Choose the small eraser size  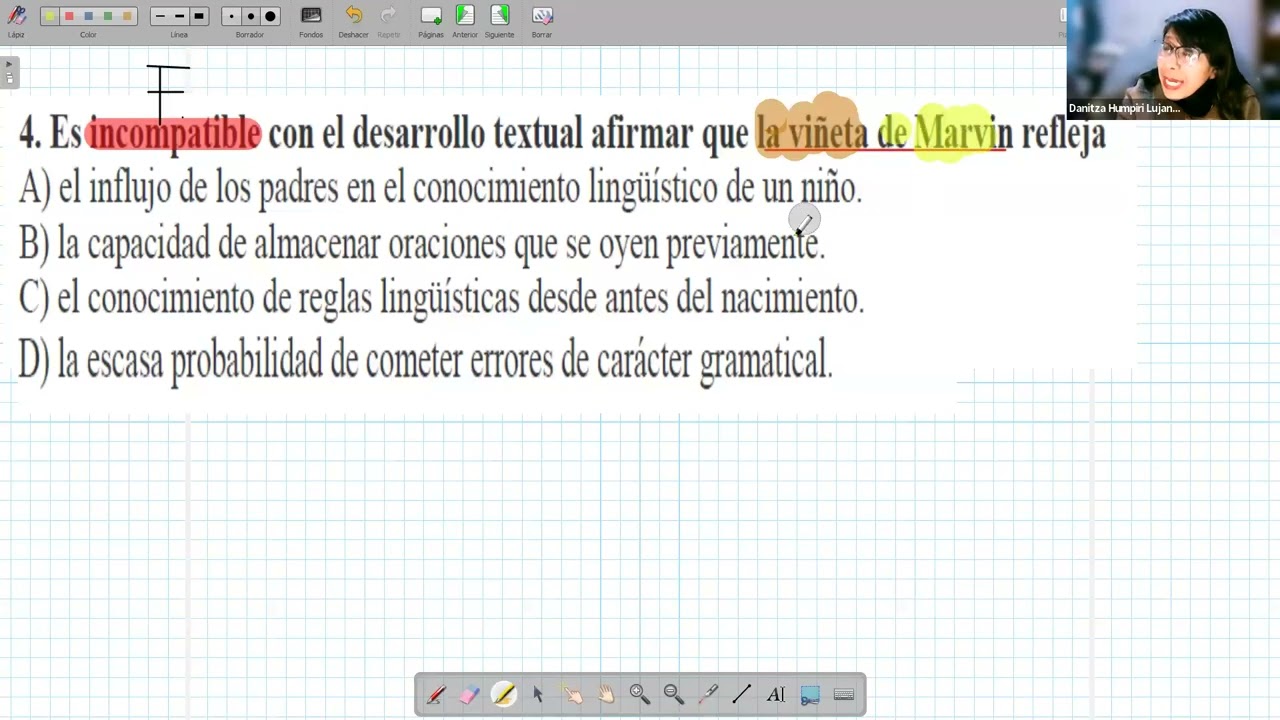click(231, 16)
